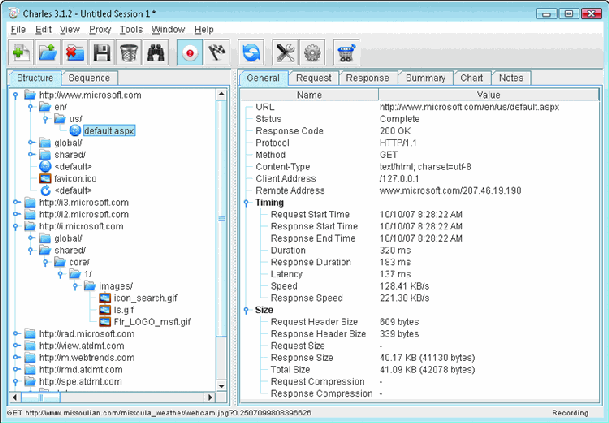Open the Window menu
This screenshot has height=423, width=609.
[168, 30]
